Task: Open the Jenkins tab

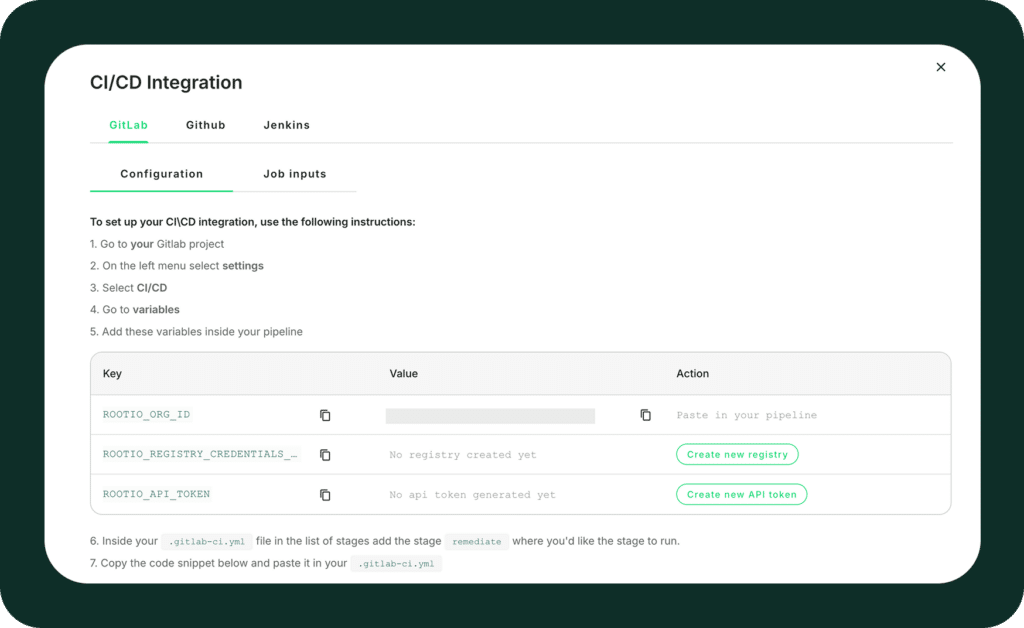Action: [287, 125]
